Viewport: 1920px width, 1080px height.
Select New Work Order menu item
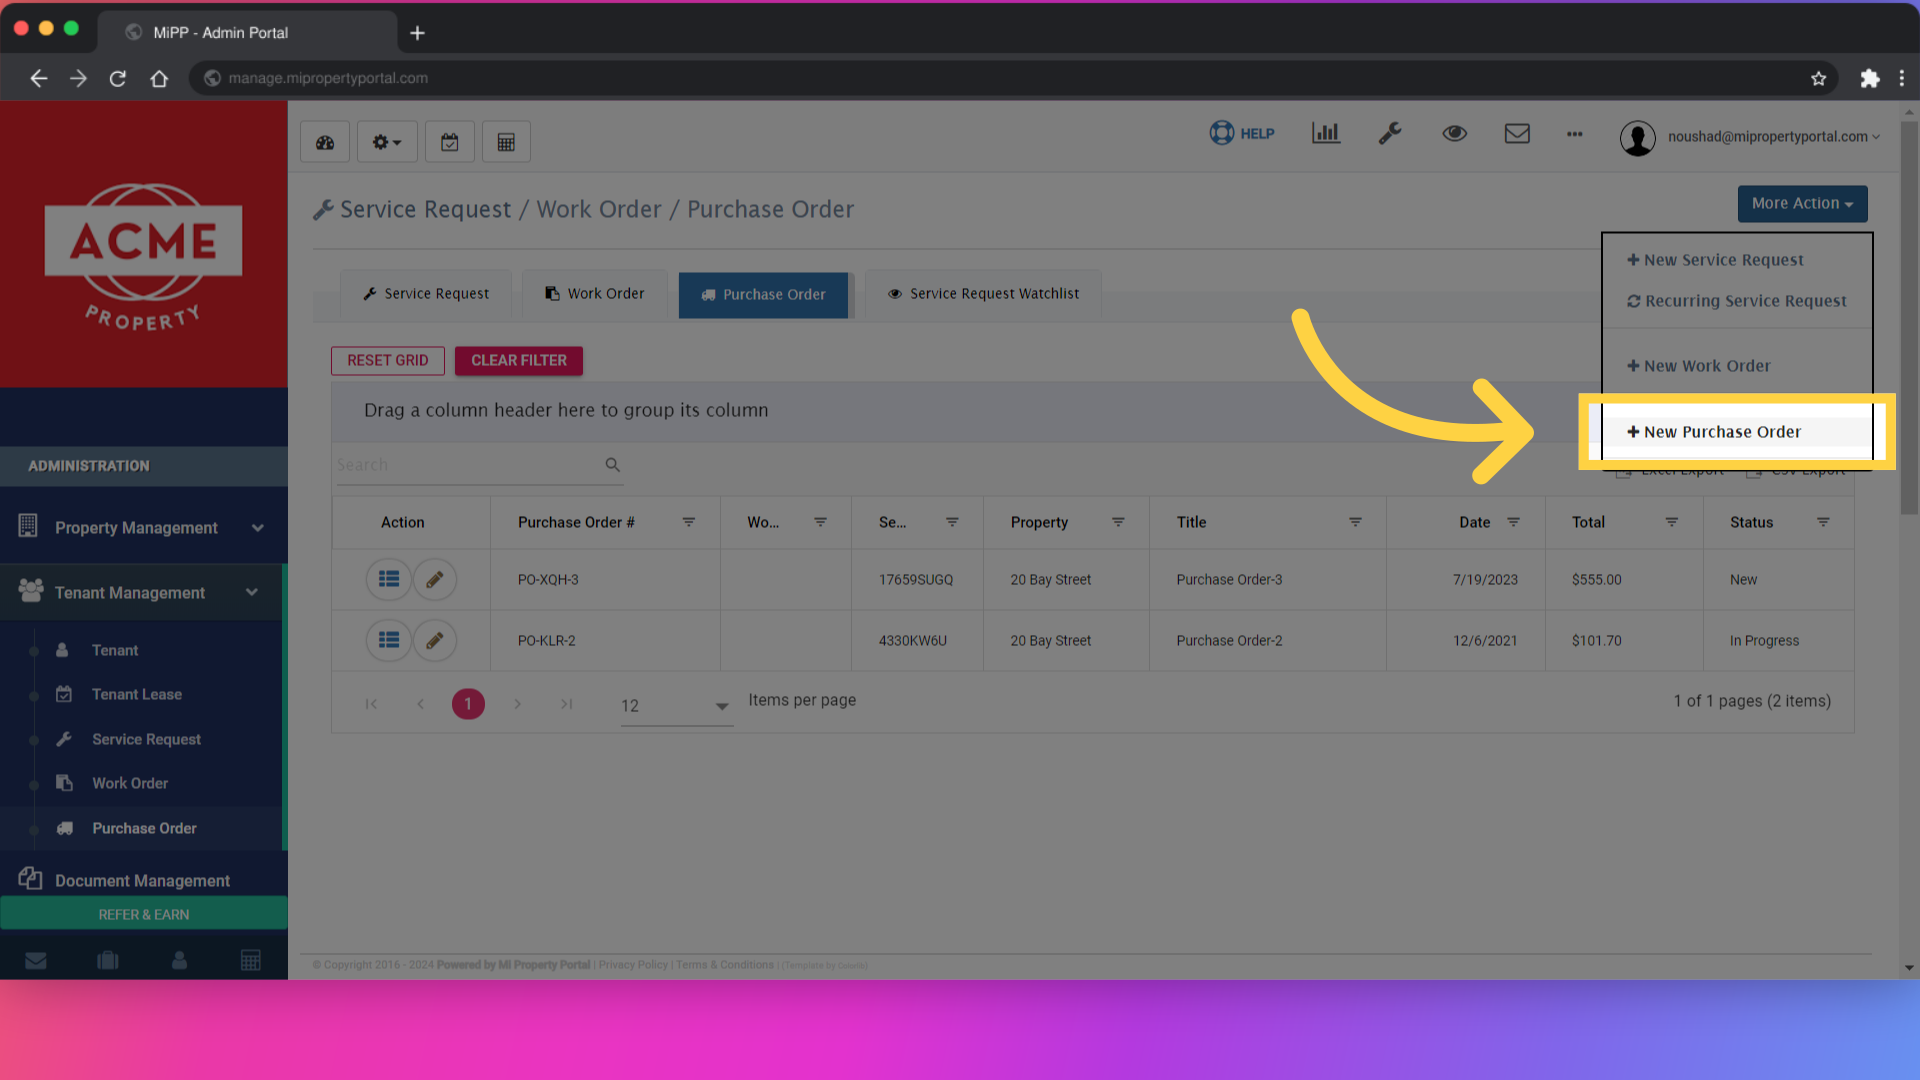(x=1698, y=366)
